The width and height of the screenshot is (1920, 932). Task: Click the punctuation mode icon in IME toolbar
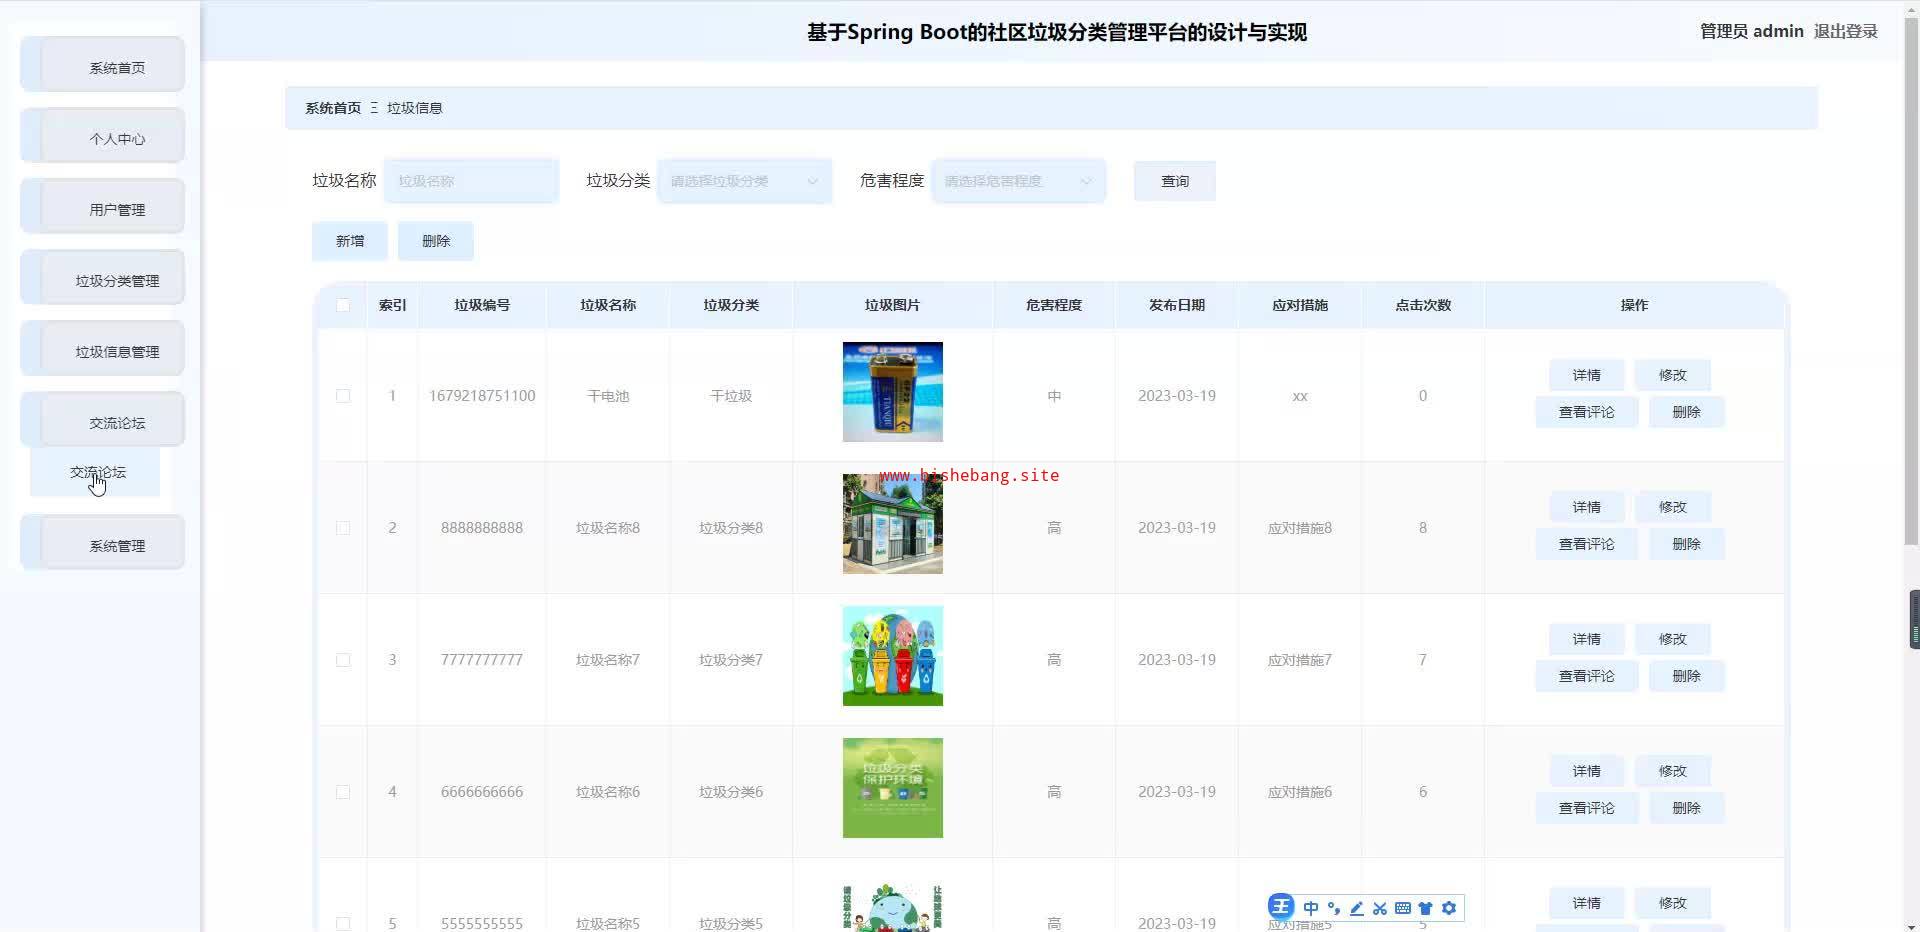[1334, 908]
